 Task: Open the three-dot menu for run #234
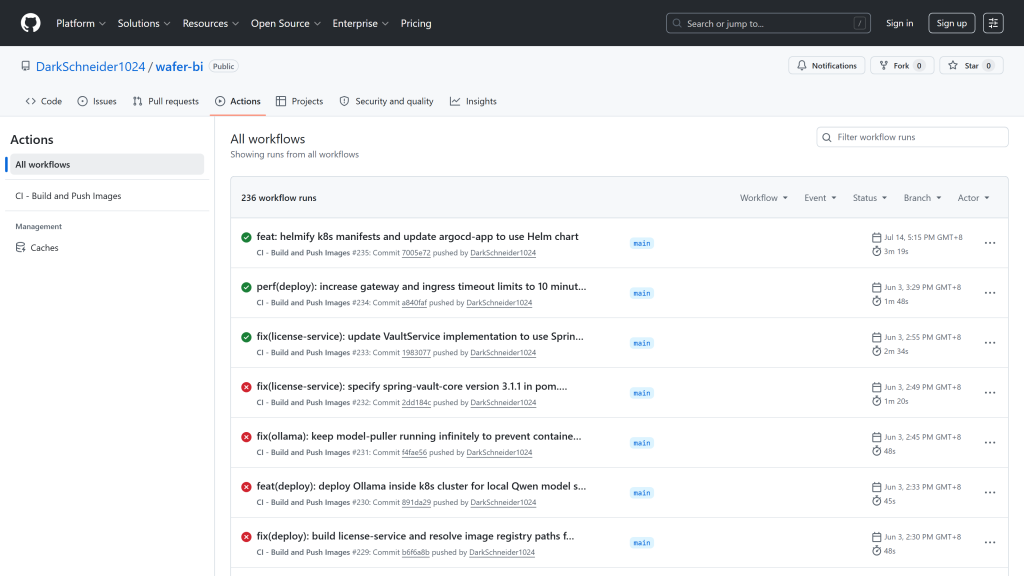tap(990, 293)
